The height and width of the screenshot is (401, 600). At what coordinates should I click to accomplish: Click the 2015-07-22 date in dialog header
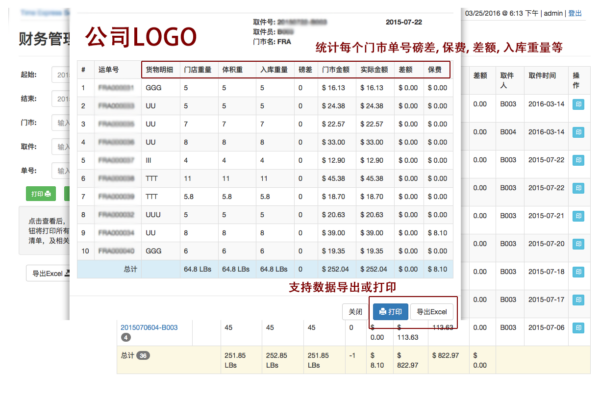pos(404,22)
